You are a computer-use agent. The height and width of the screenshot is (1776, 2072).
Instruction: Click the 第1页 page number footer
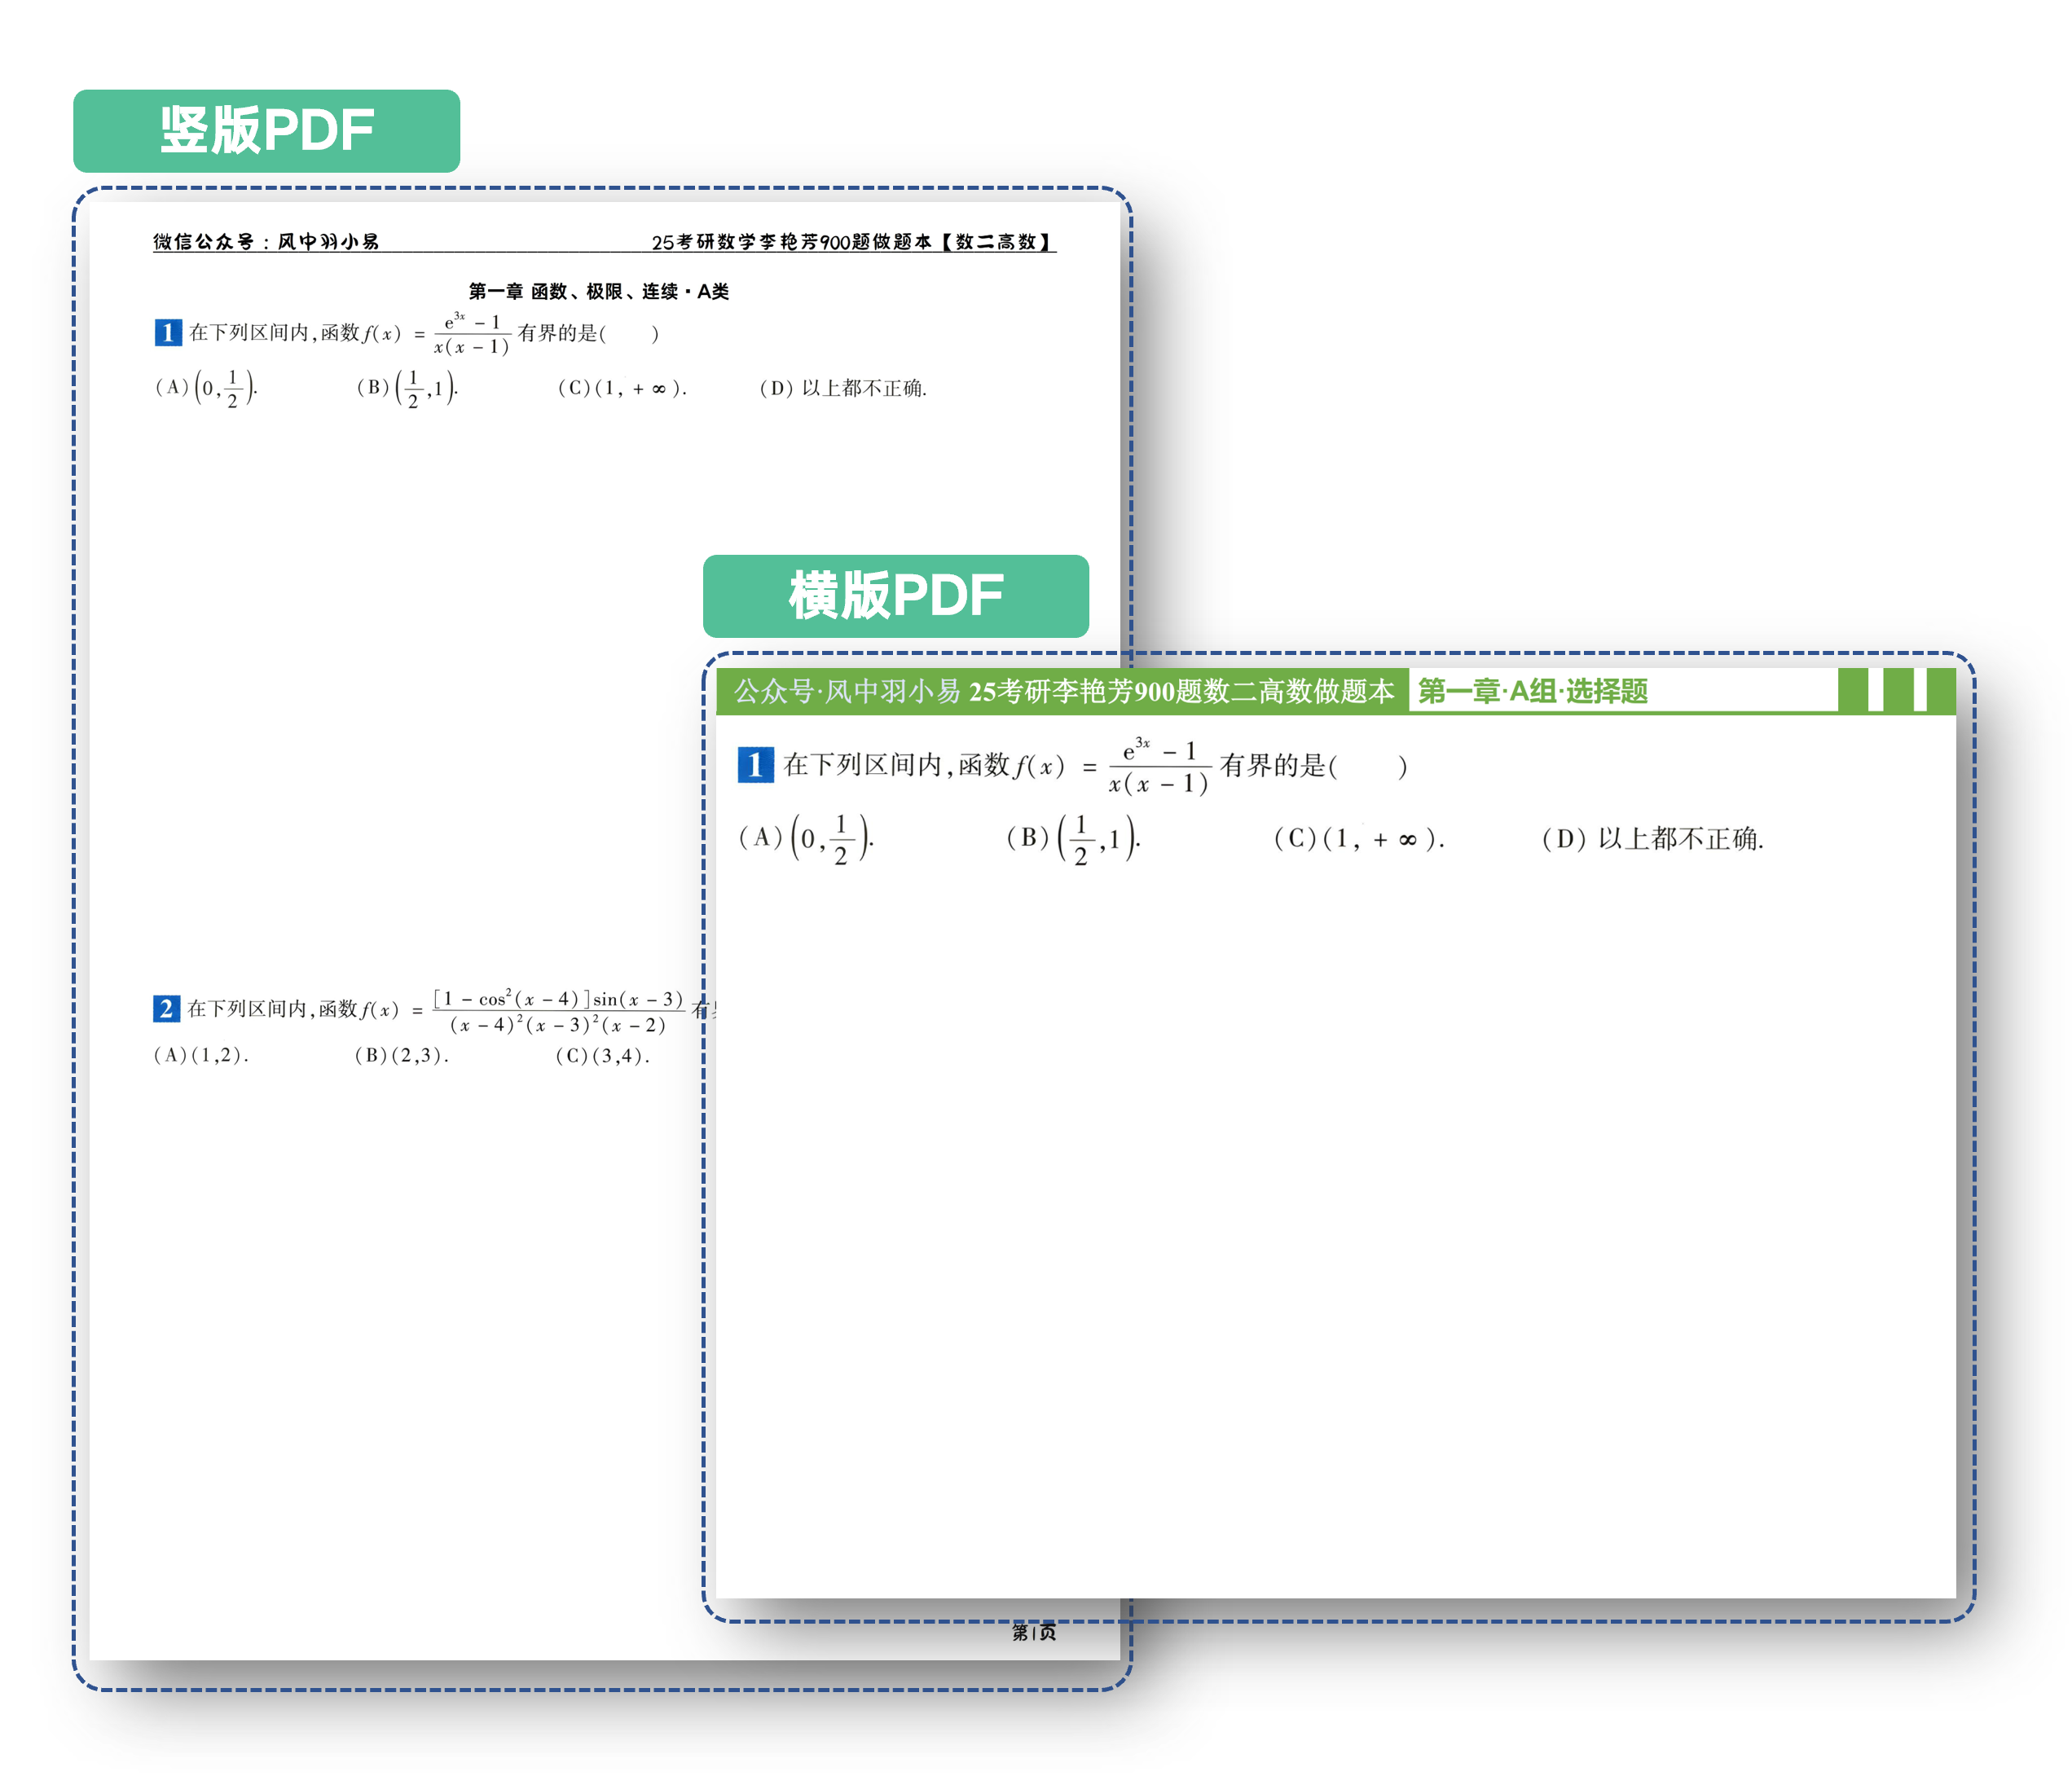1033,1632
